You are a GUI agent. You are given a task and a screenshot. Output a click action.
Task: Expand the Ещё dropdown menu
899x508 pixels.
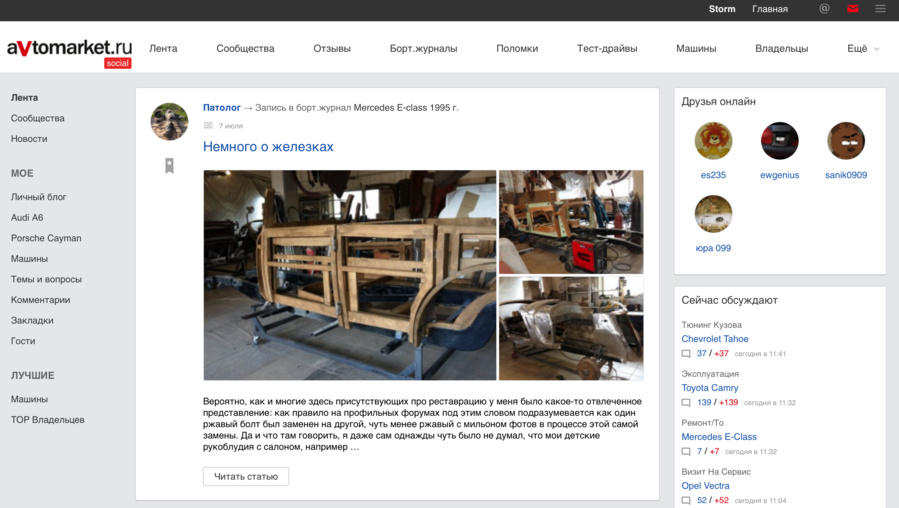(x=863, y=49)
